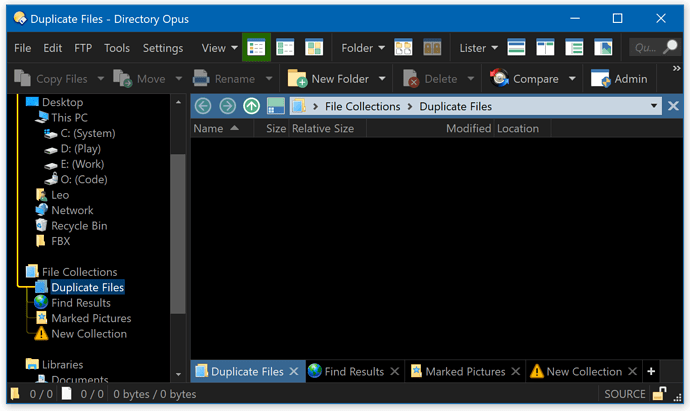Sort by Size column header

[271, 128]
